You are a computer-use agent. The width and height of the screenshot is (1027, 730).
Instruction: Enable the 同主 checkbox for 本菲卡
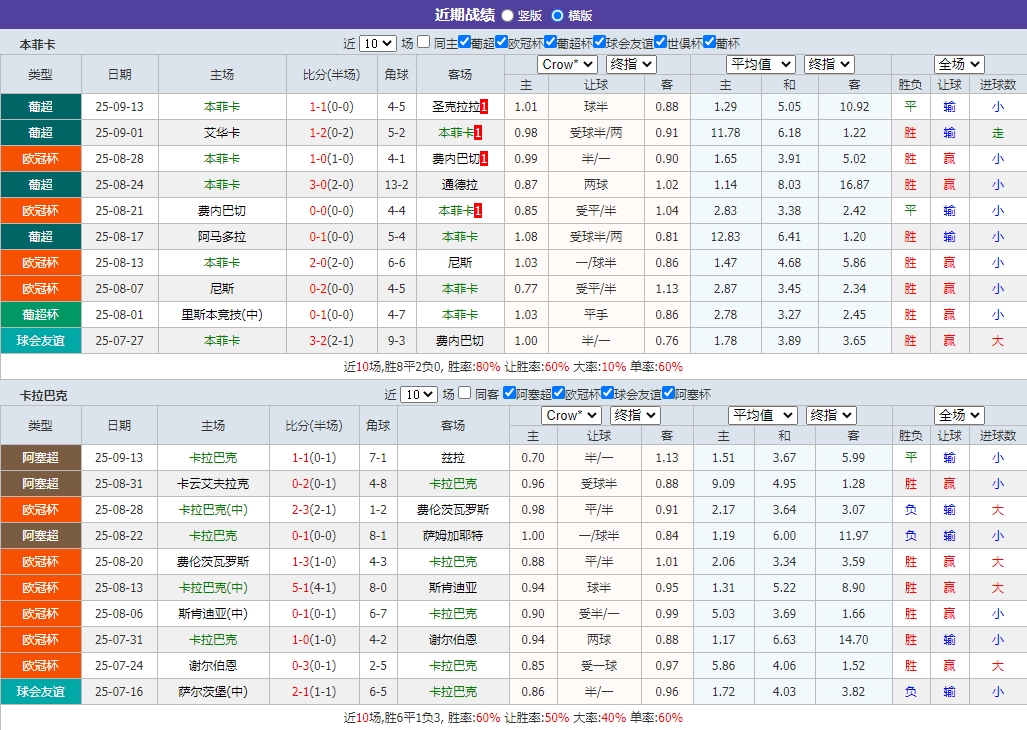tap(421, 42)
